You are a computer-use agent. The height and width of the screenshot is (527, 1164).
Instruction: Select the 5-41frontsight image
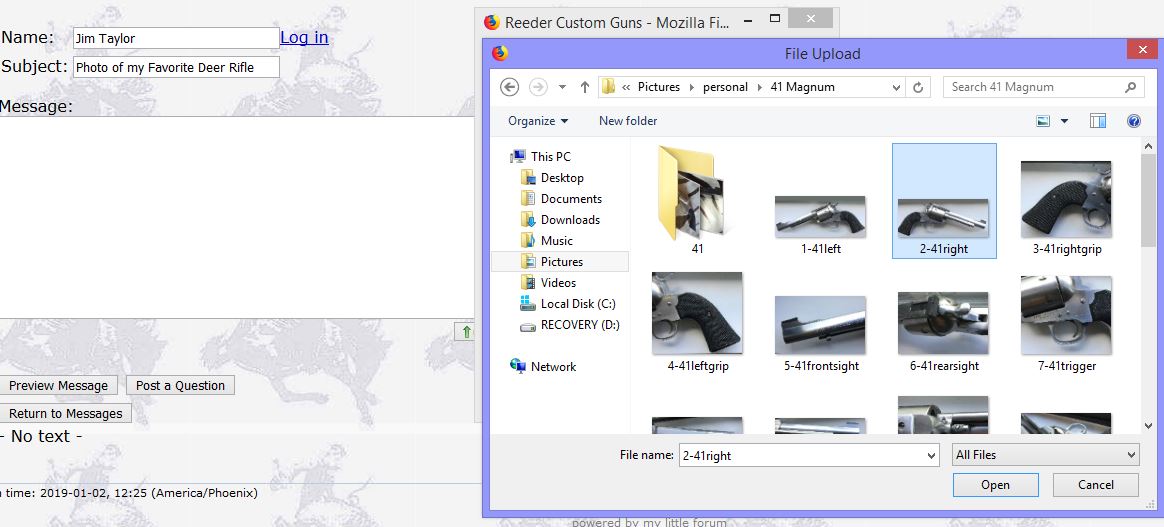pos(820,333)
